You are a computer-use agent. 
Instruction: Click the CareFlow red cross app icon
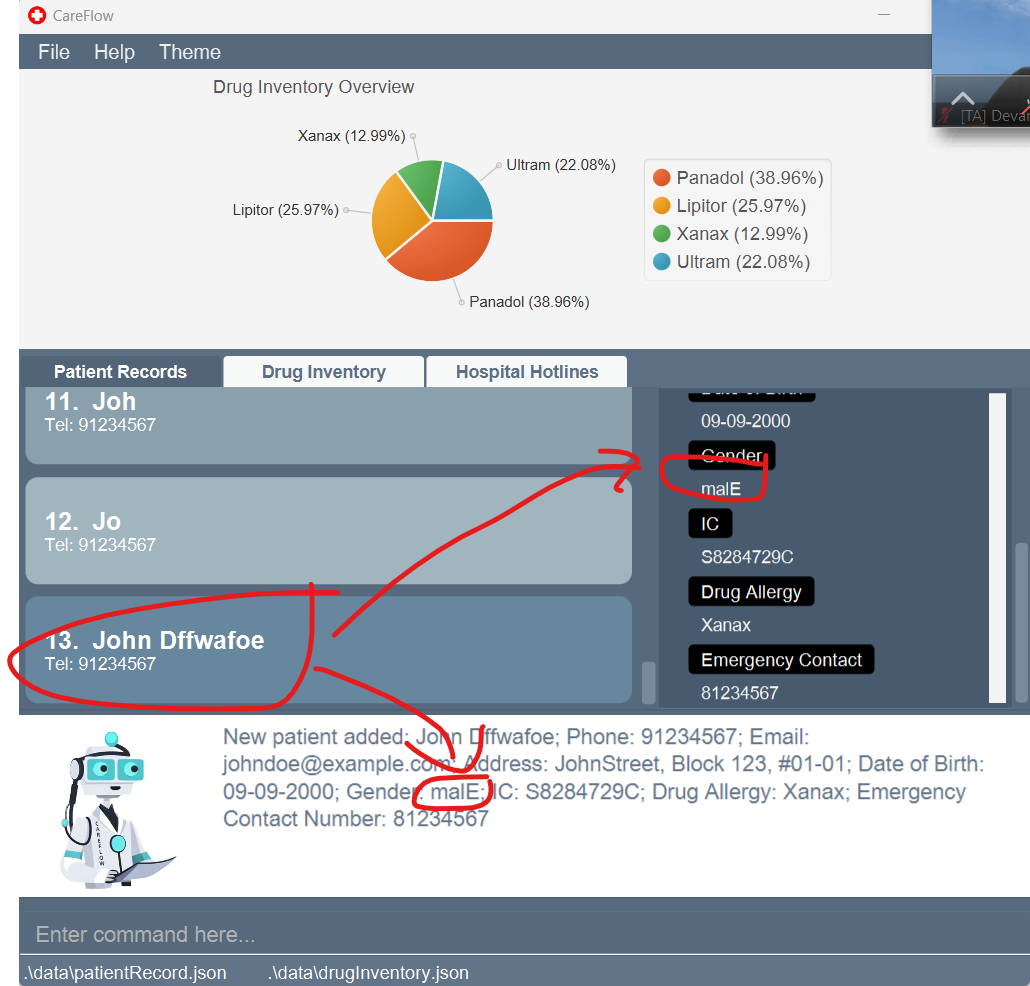(37, 15)
